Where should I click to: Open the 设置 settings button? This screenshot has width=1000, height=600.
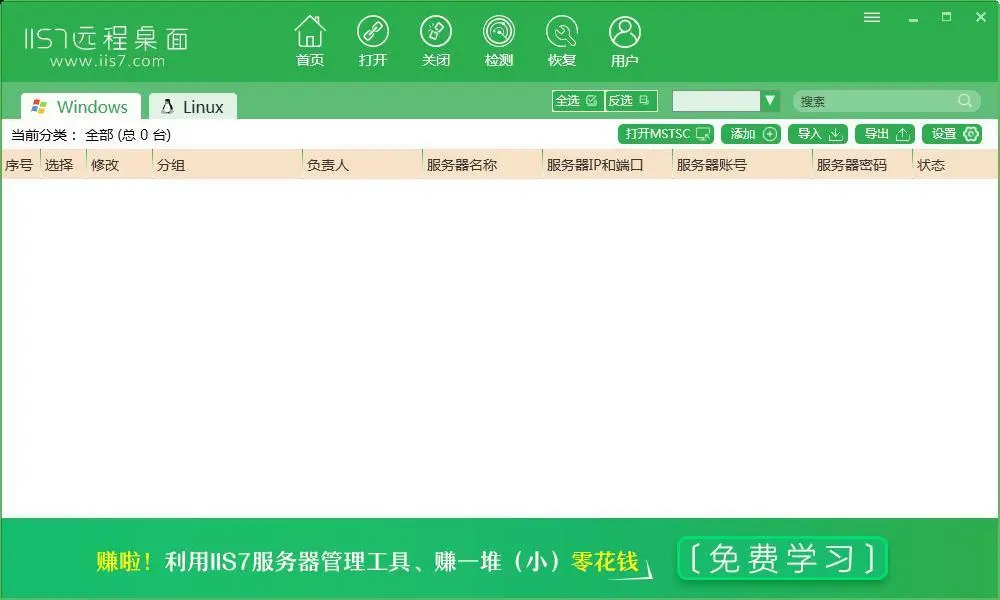point(952,134)
